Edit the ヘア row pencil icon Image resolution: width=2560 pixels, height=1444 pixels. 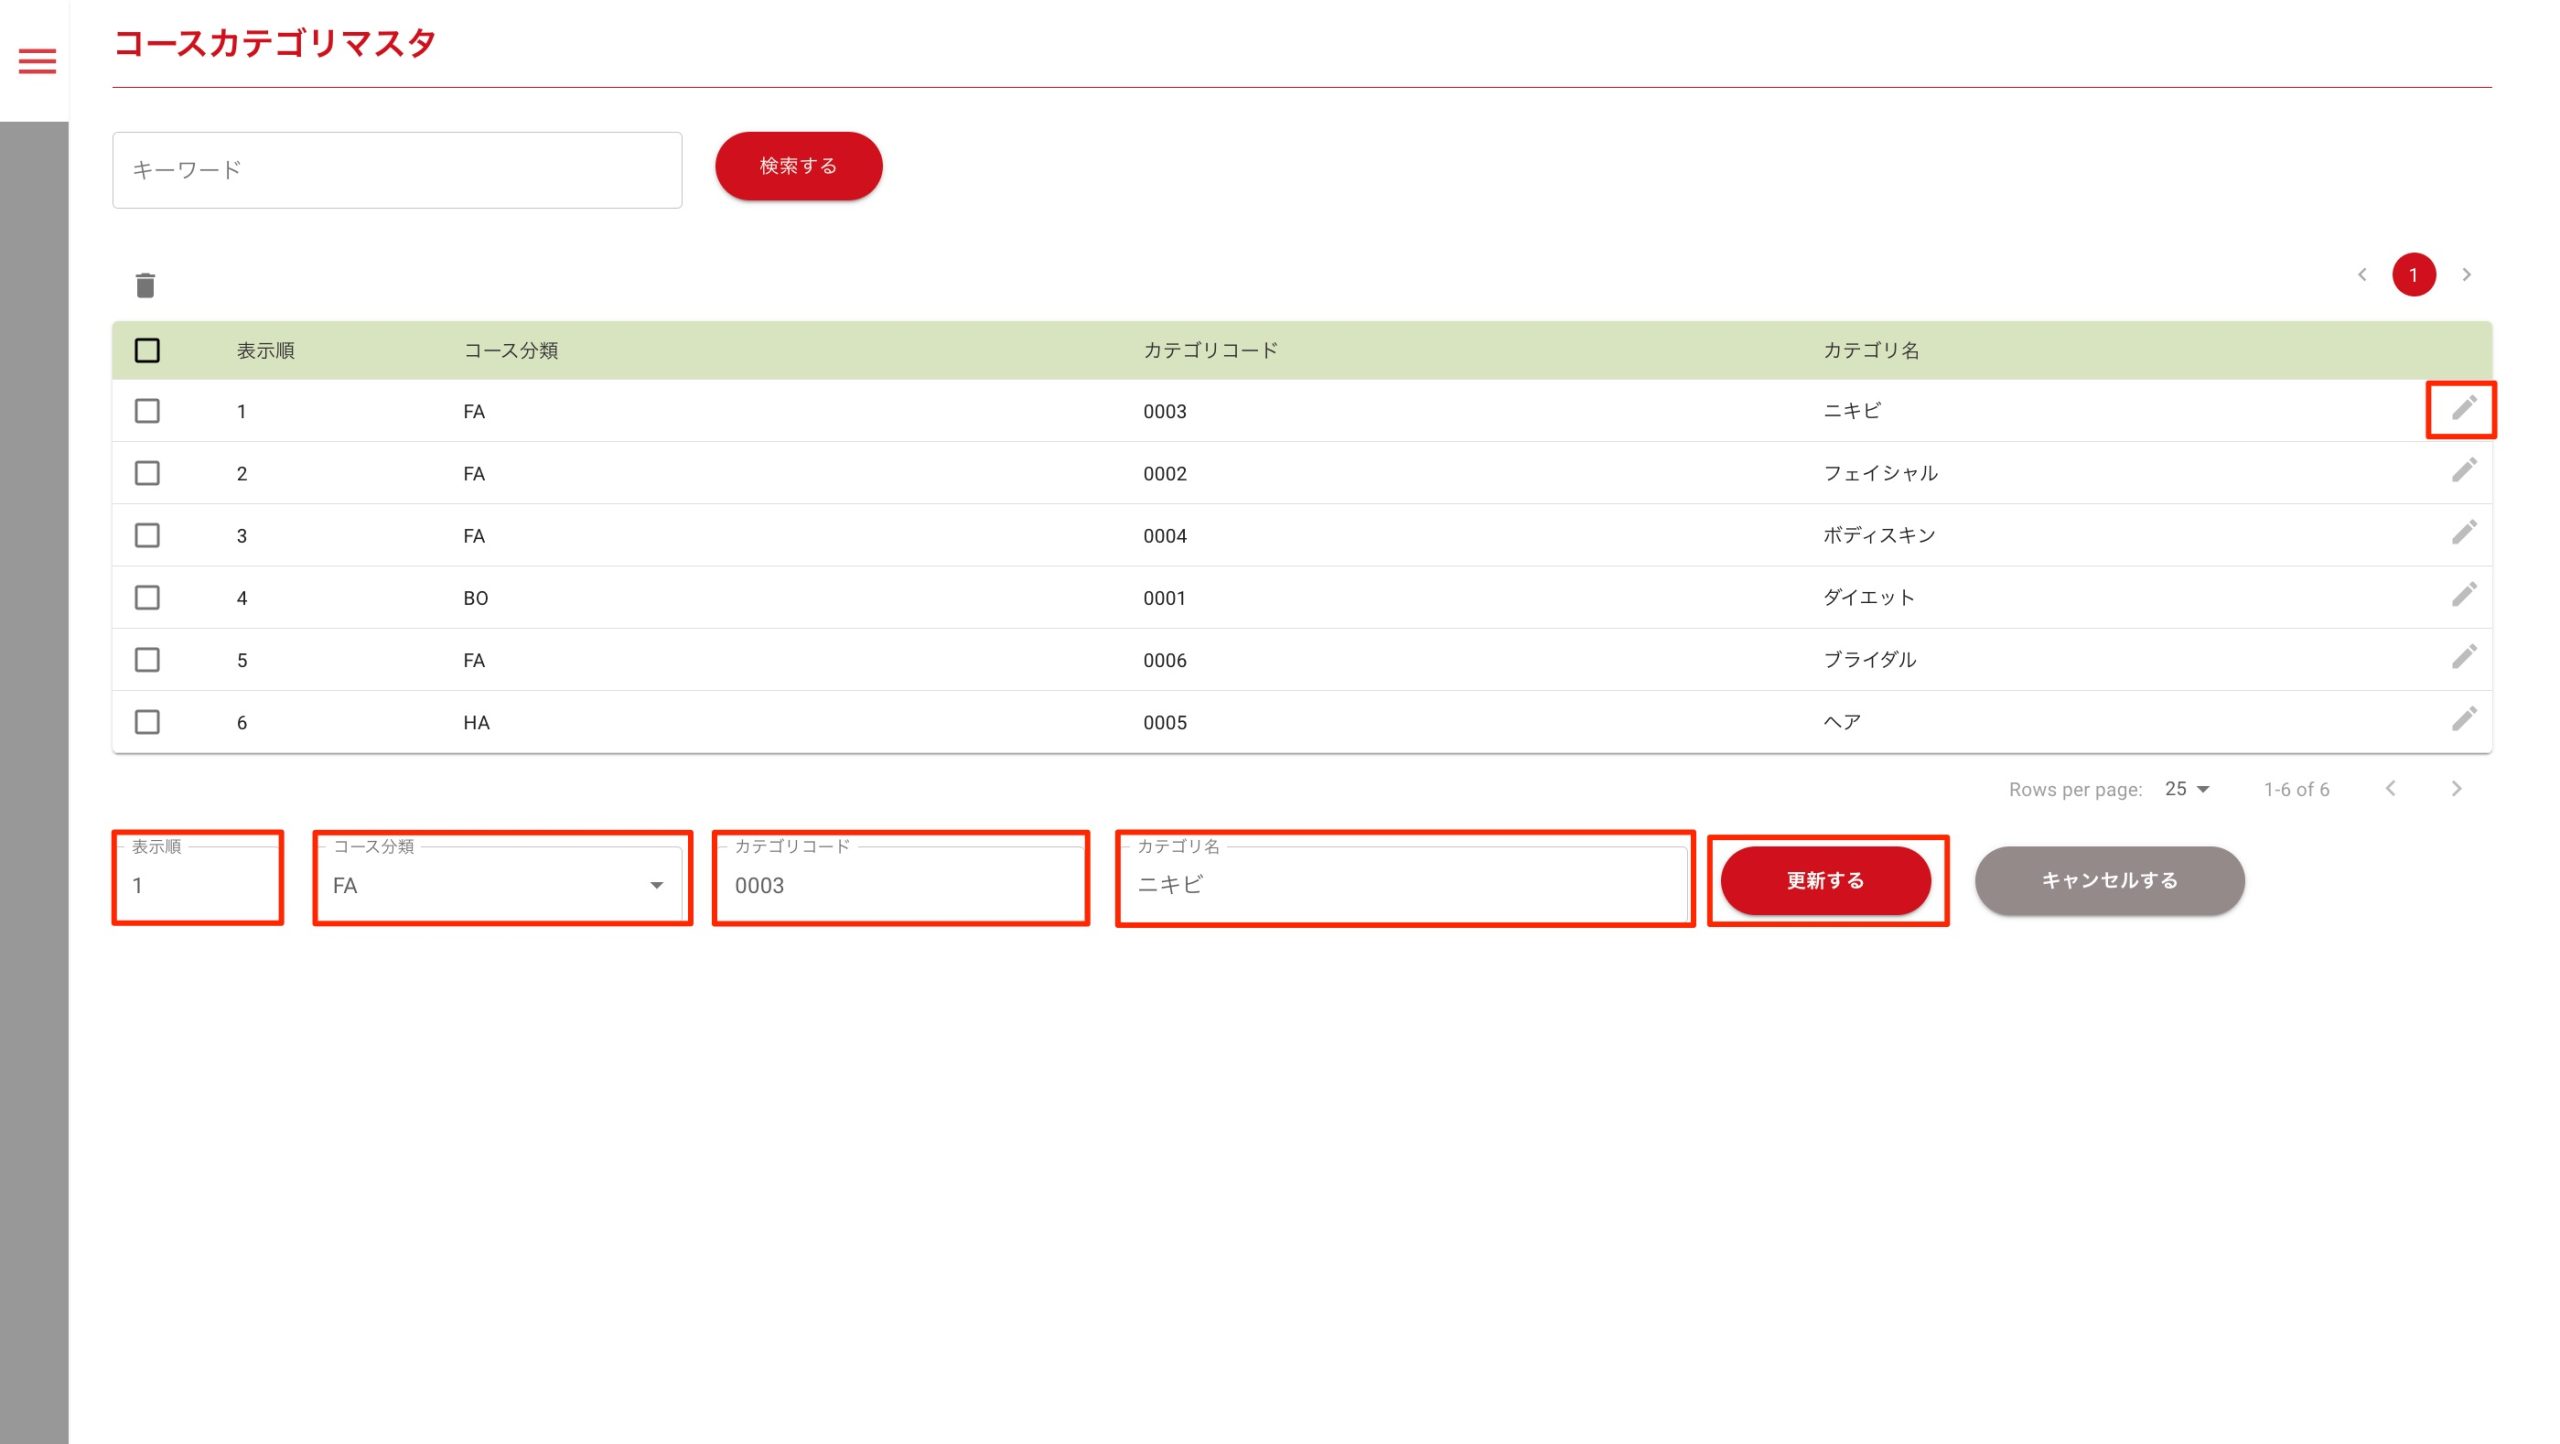click(2463, 718)
